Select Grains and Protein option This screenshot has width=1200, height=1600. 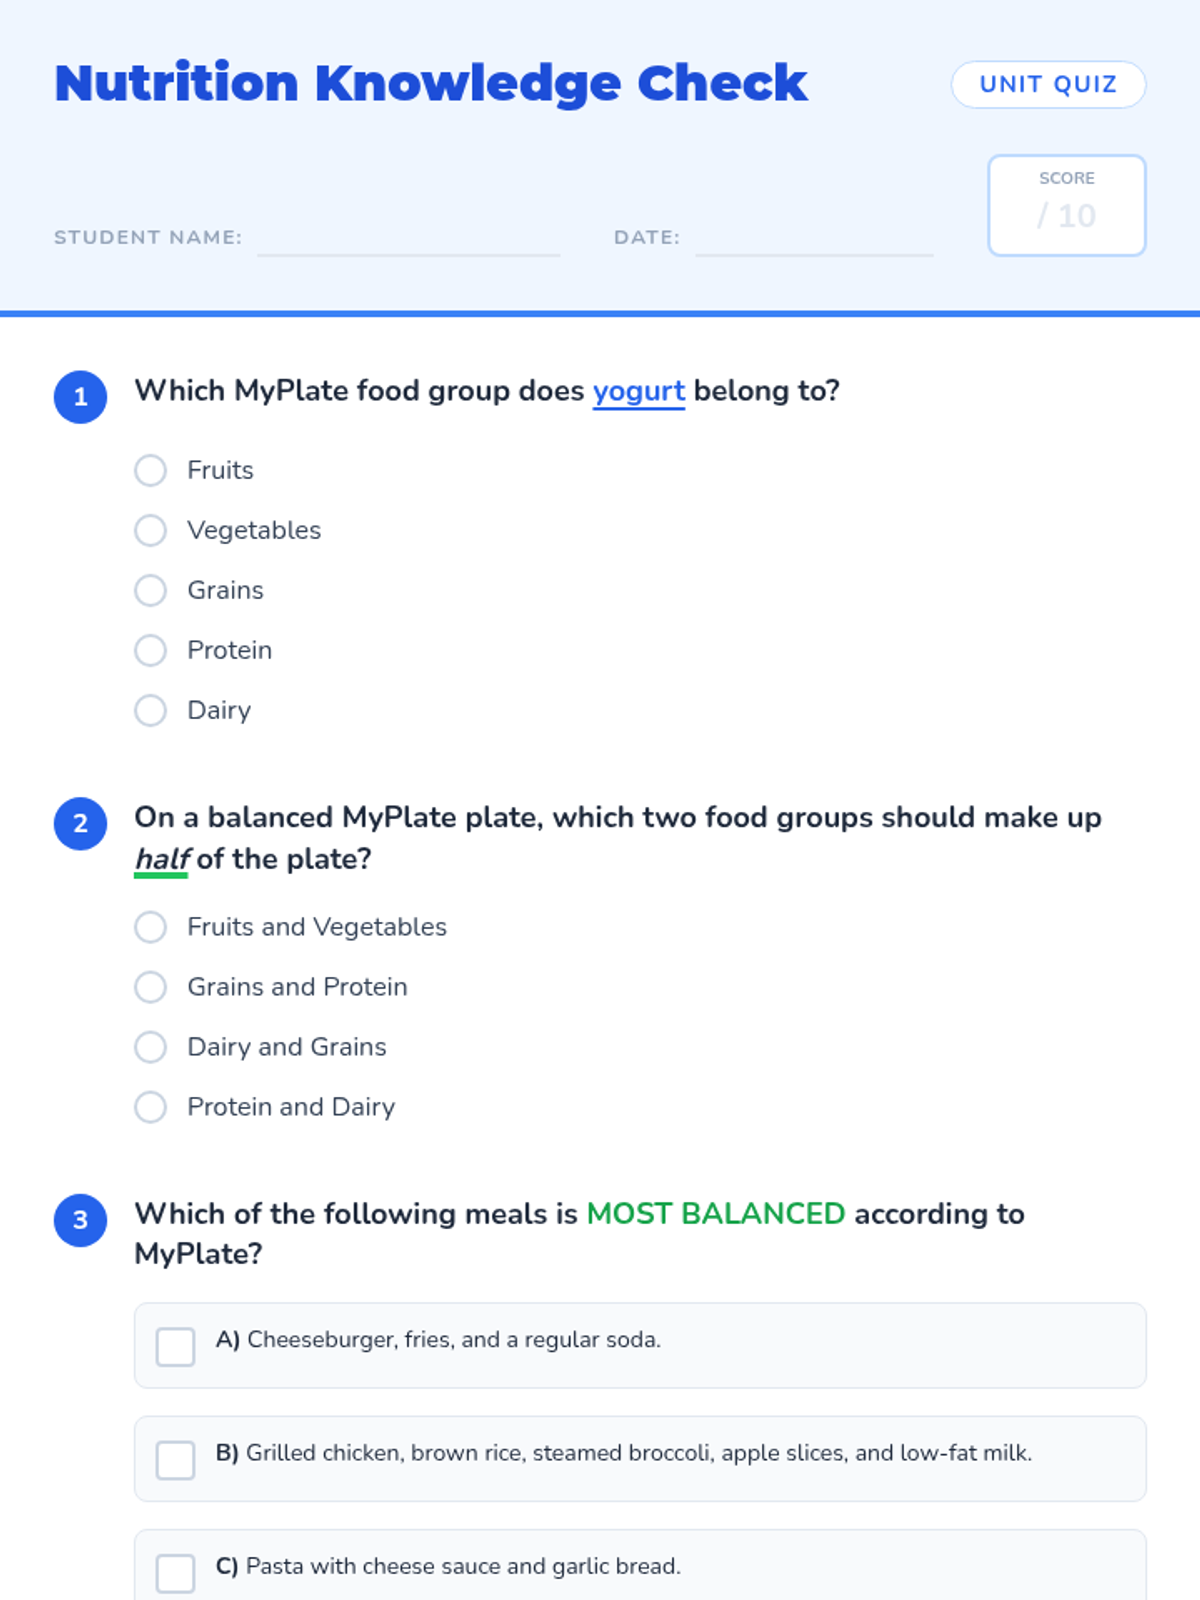[x=151, y=987]
